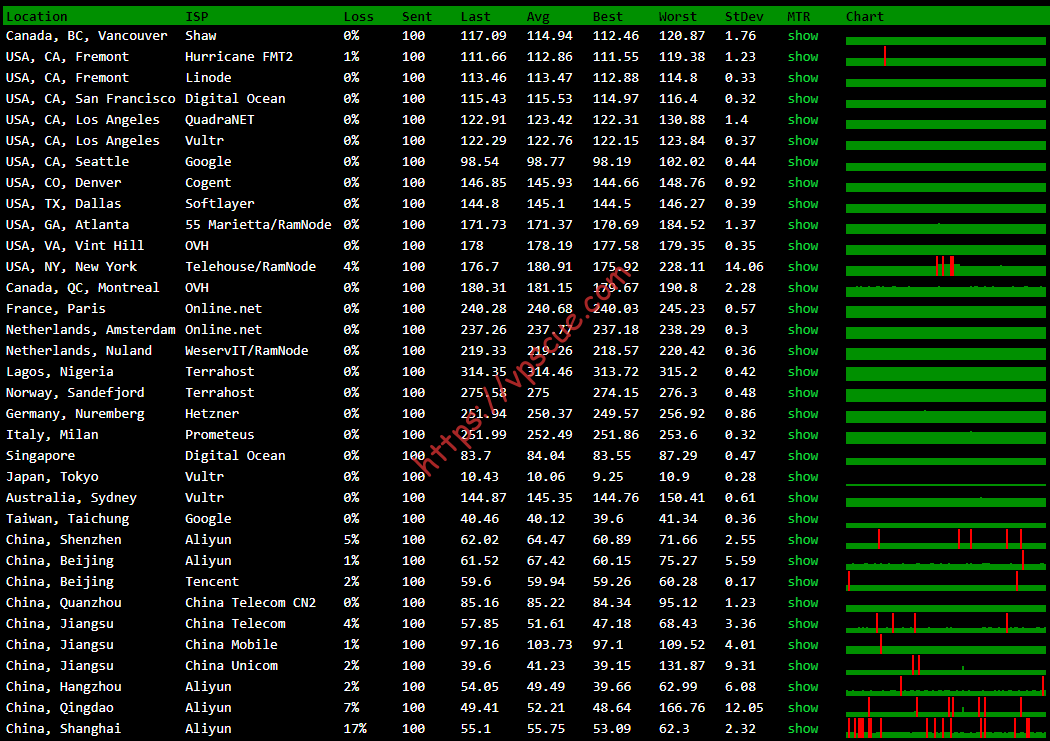
Task: Click 'show' for Quanzhou China Telecom CN2
Action: 803,602
